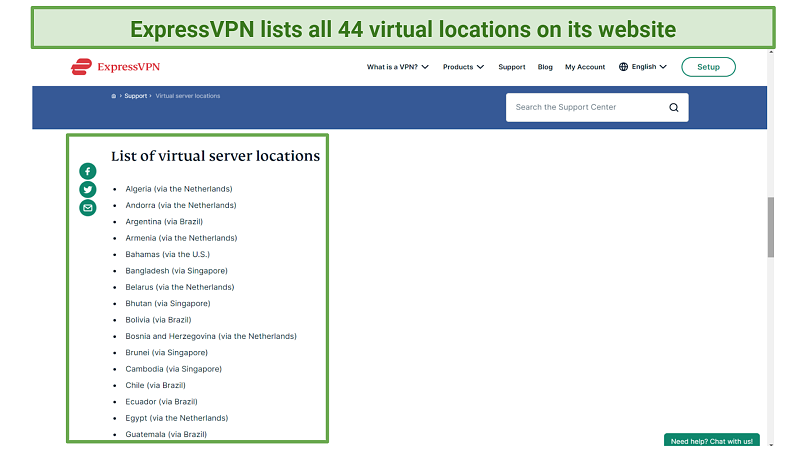Select Guatemala (via Brazil) entry

166,434
